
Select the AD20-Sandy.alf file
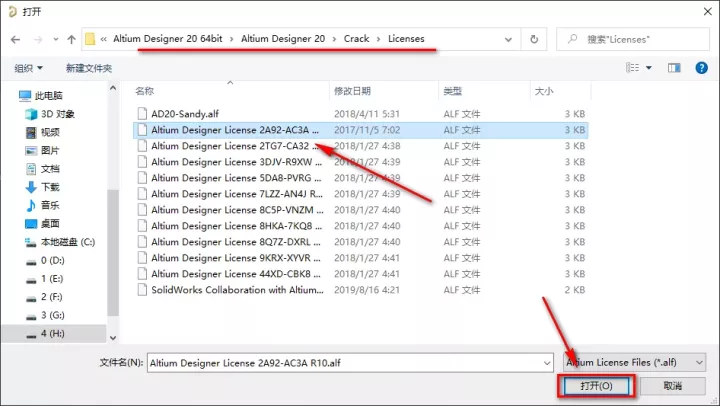click(188, 113)
